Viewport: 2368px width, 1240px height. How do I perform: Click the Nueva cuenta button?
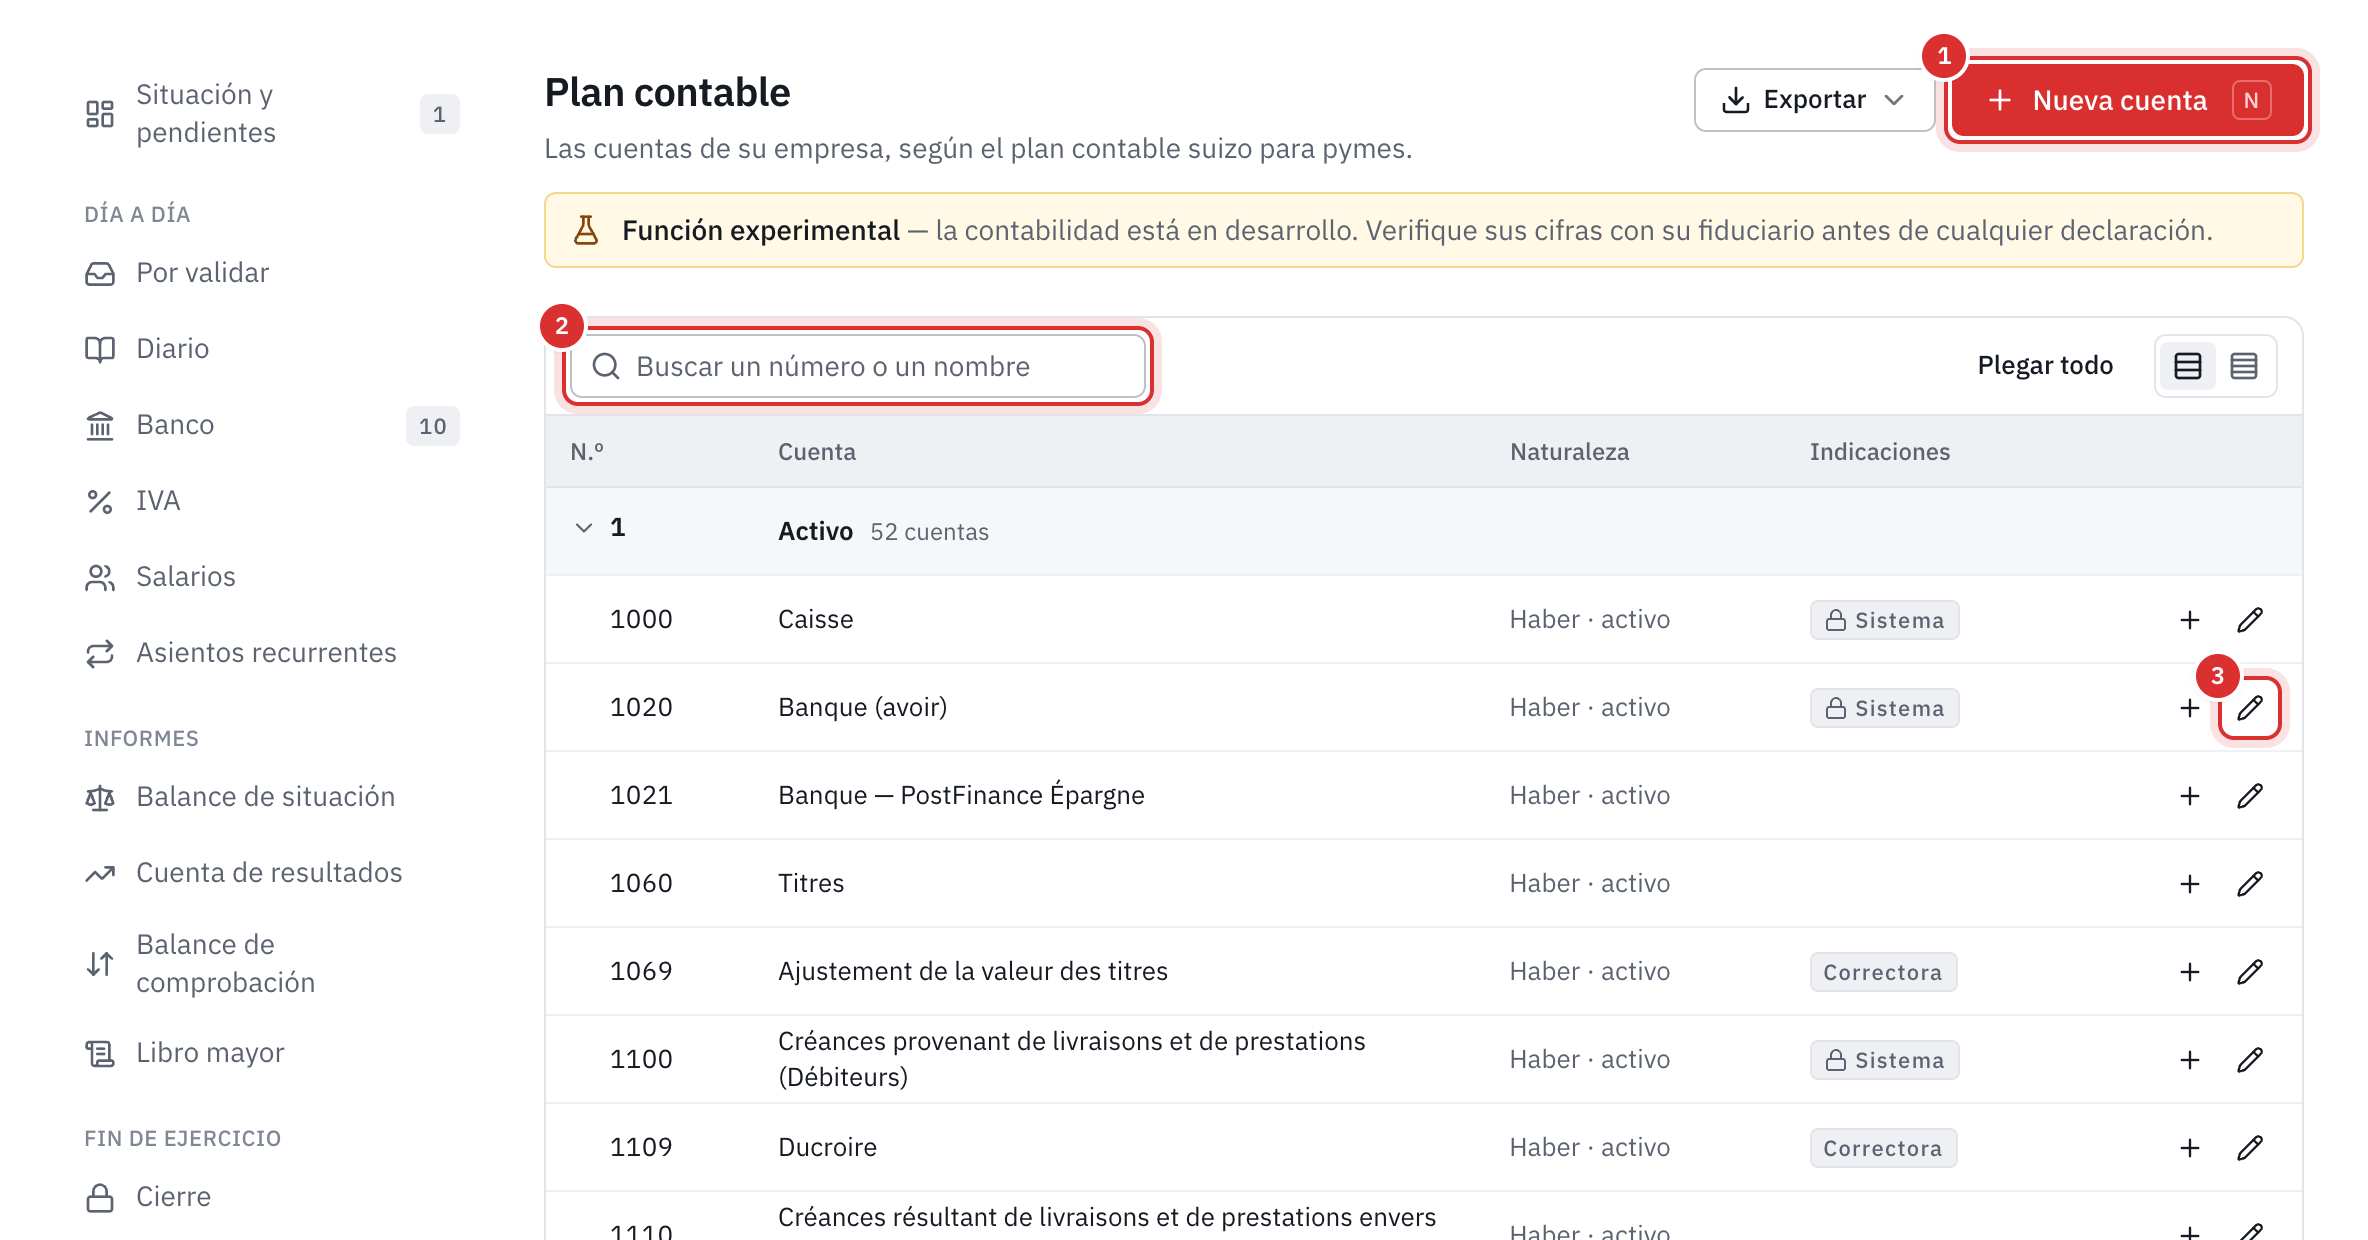click(x=2128, y=100)
